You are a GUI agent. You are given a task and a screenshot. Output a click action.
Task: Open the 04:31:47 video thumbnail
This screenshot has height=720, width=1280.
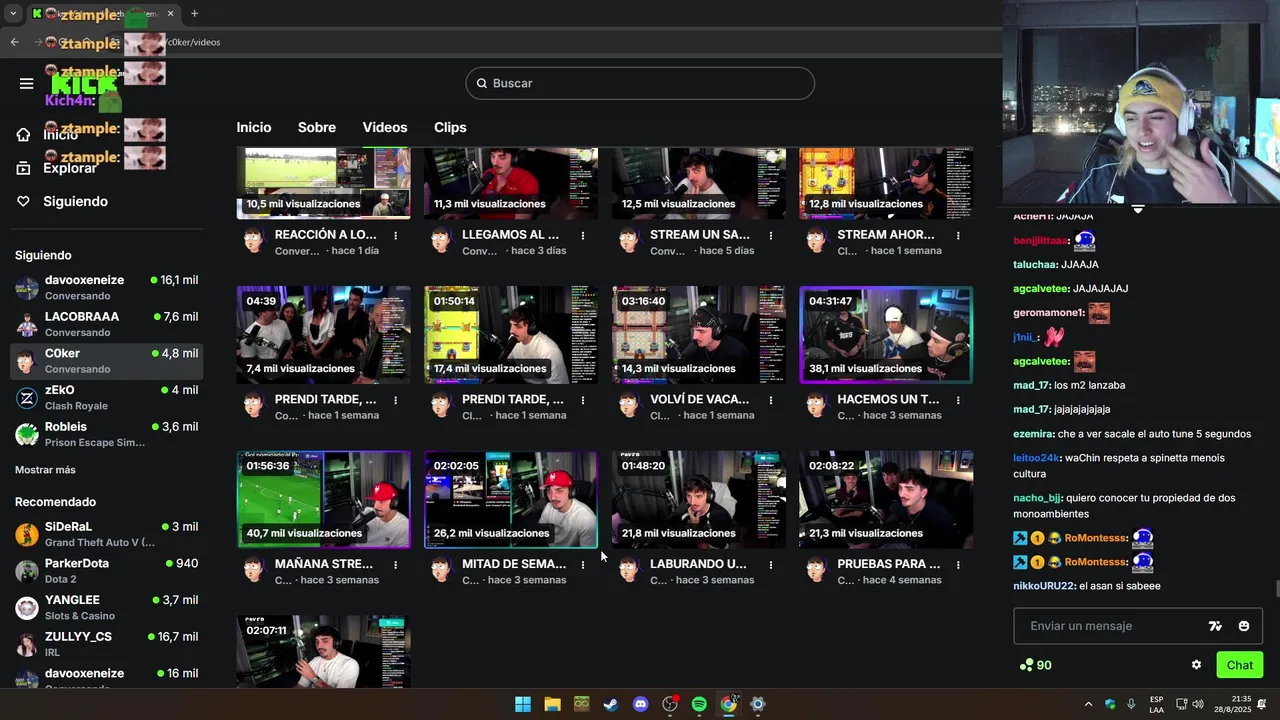(886, 335)
